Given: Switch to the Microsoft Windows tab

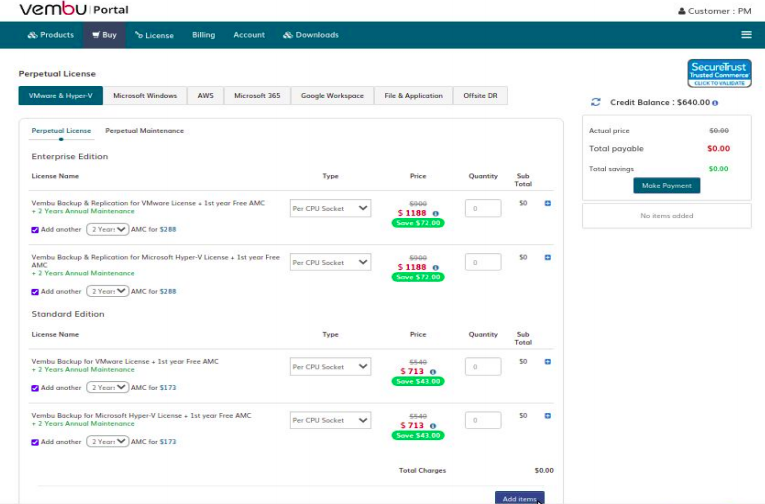Looking at the screenshot, I should (145, 96).
